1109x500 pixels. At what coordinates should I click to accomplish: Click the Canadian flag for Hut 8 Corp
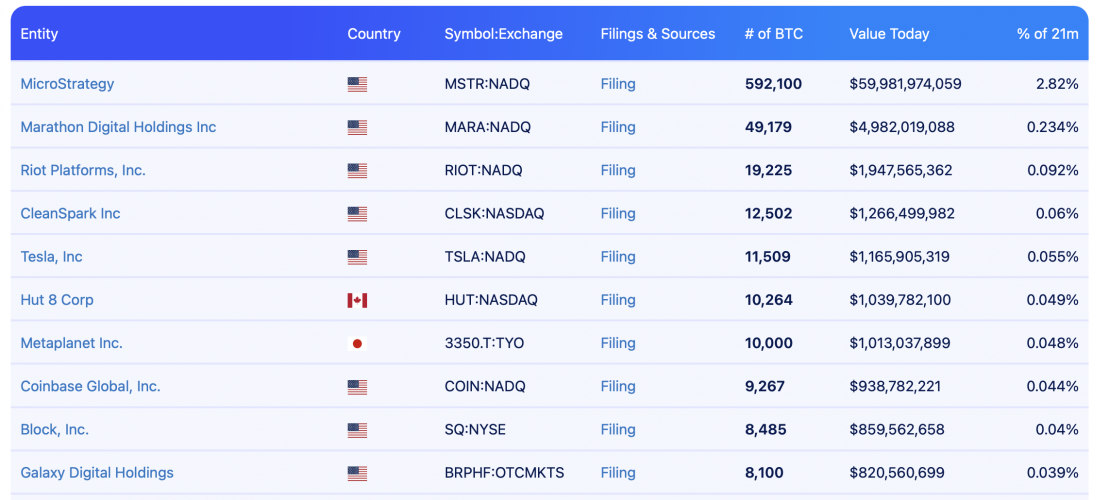click(x=357, y=301)
